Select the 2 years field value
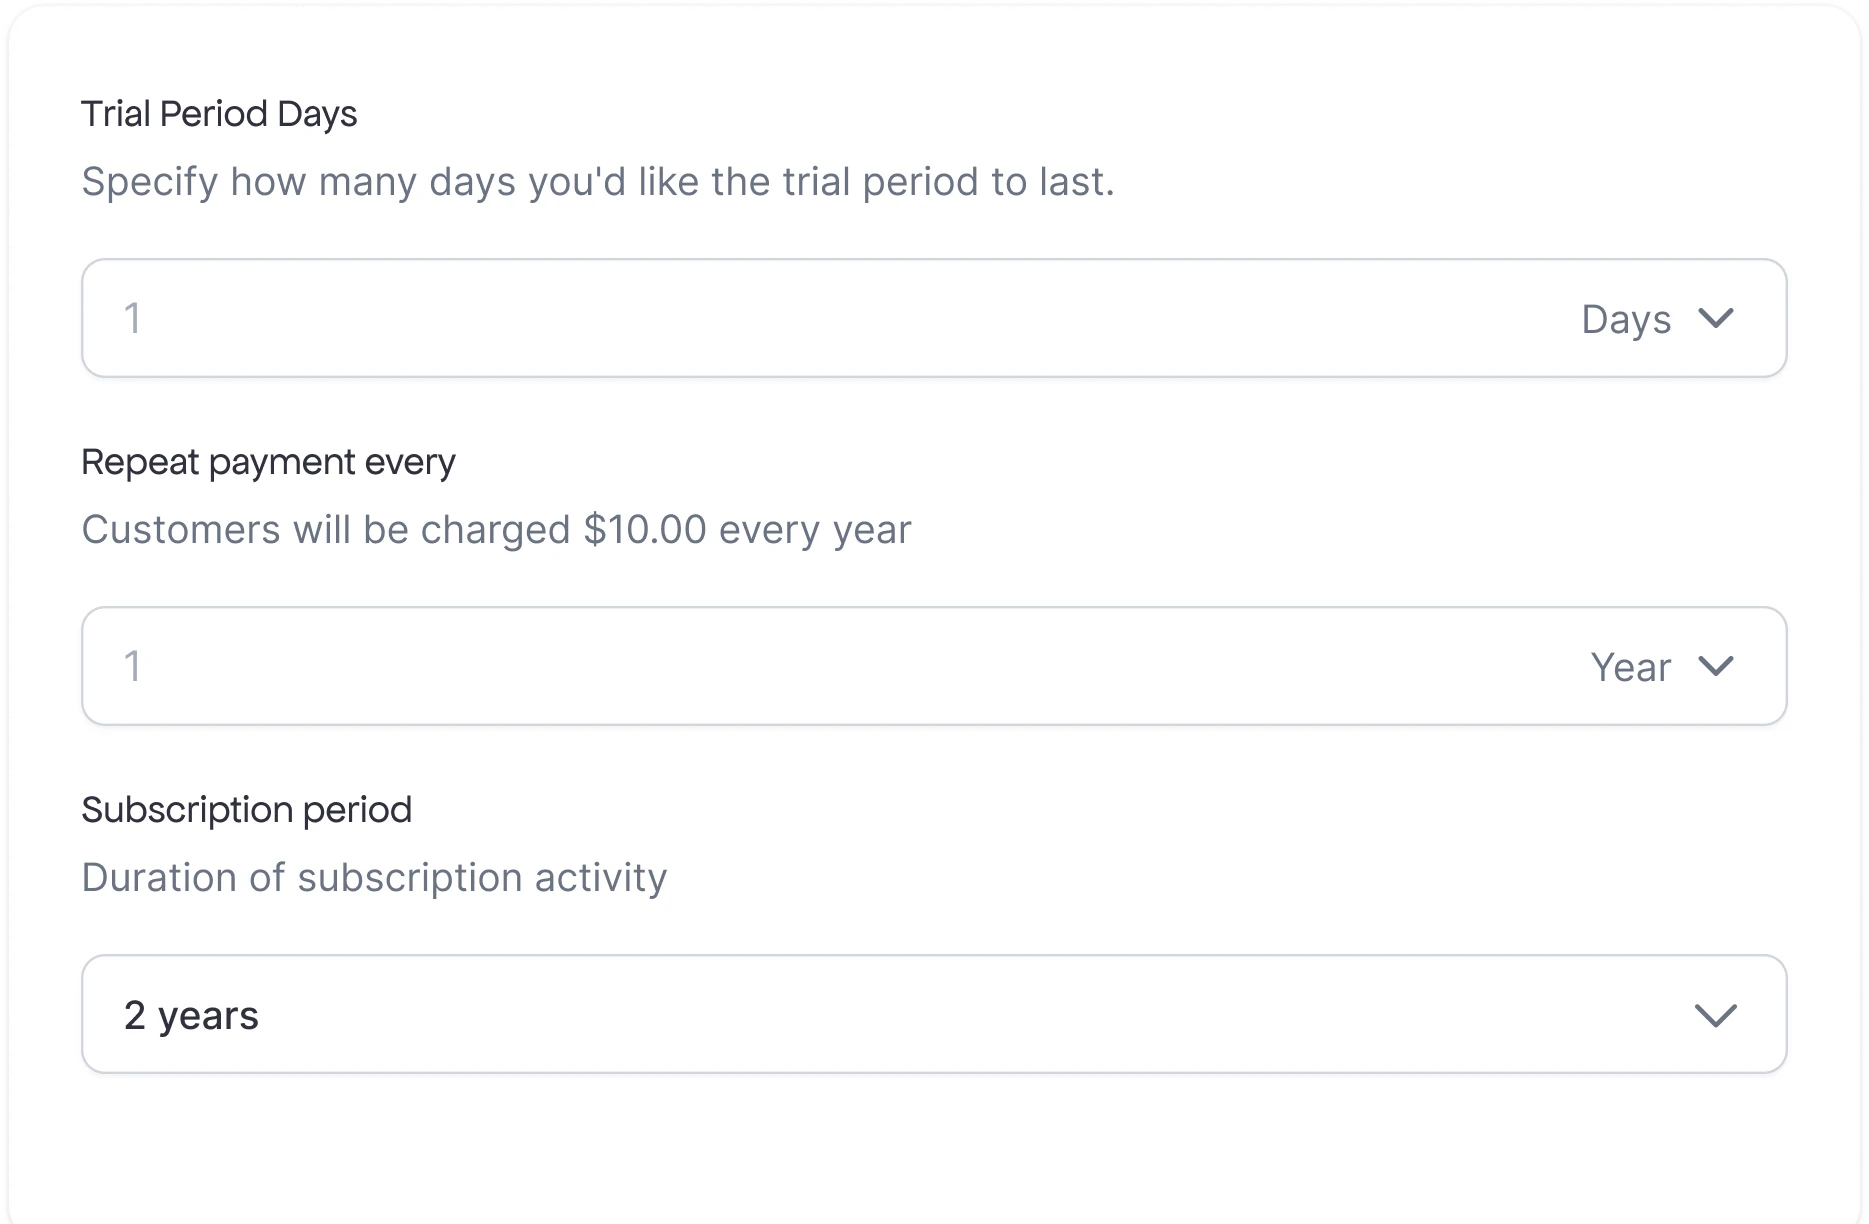 (x=192, y=1015)
